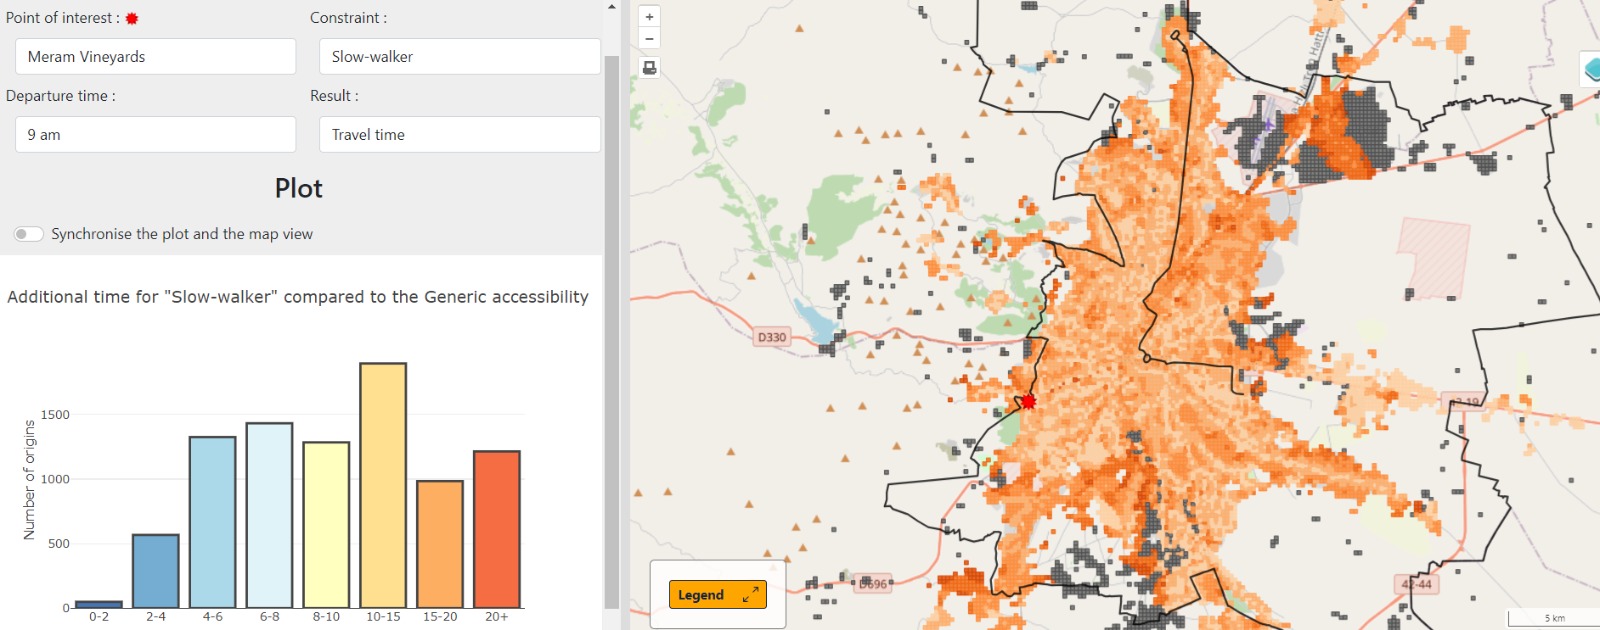Screen dimensions: 1600x630
Task: Expand the Departure time selector
Action: point(155,135)
